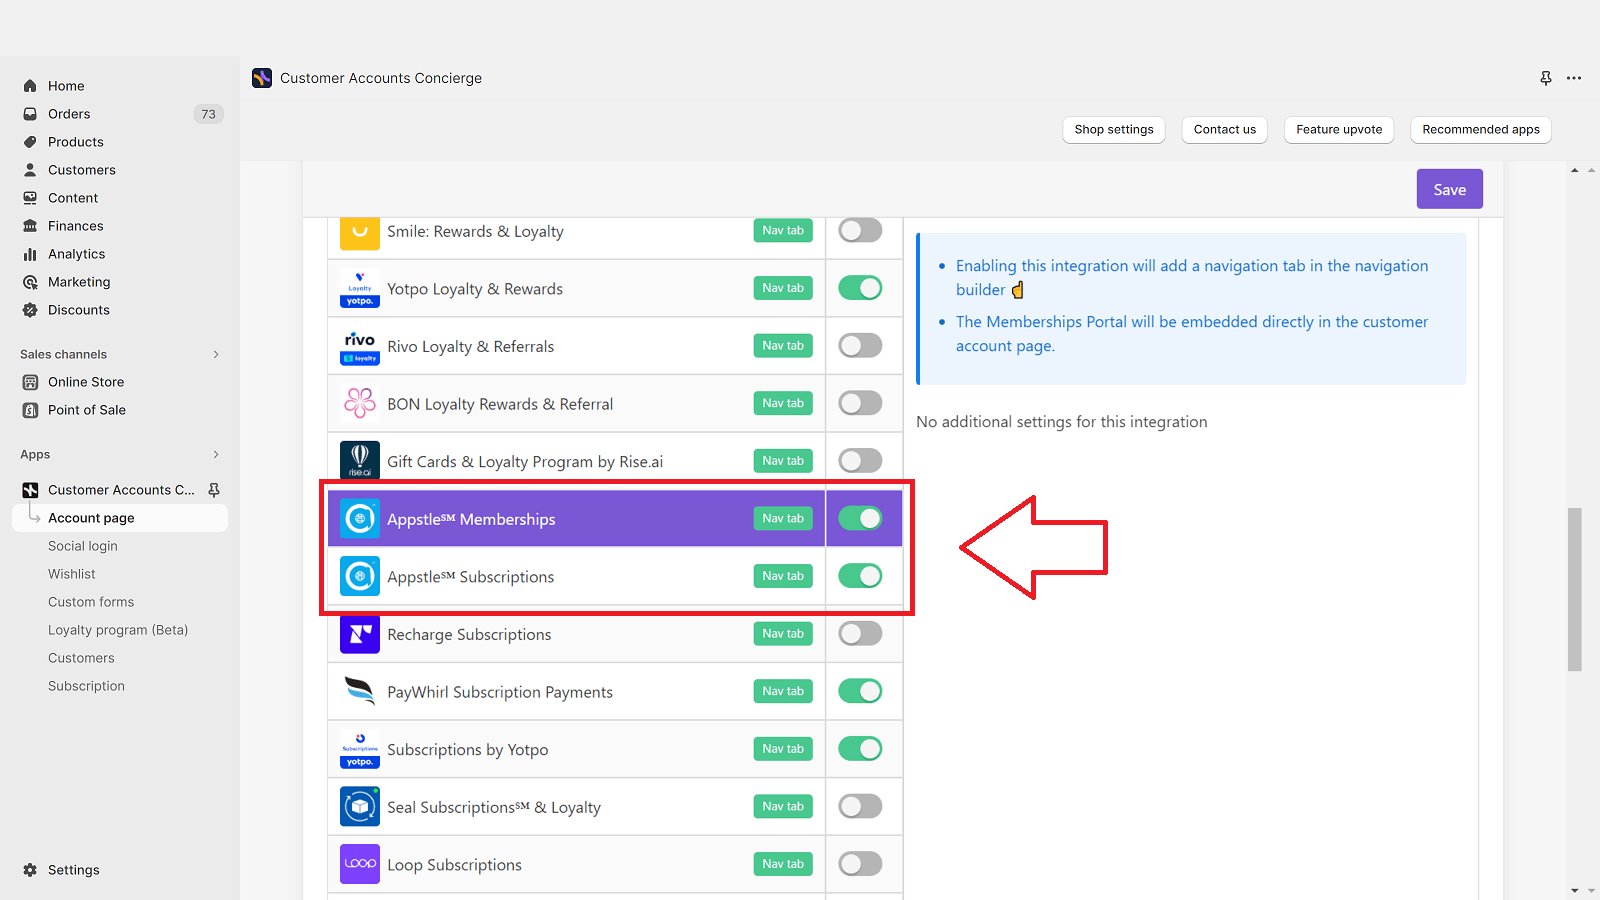Expand the Apps section chevron
Image resolution: width=1600 pixels, height=900 pixels.
(x=216, y=454)
